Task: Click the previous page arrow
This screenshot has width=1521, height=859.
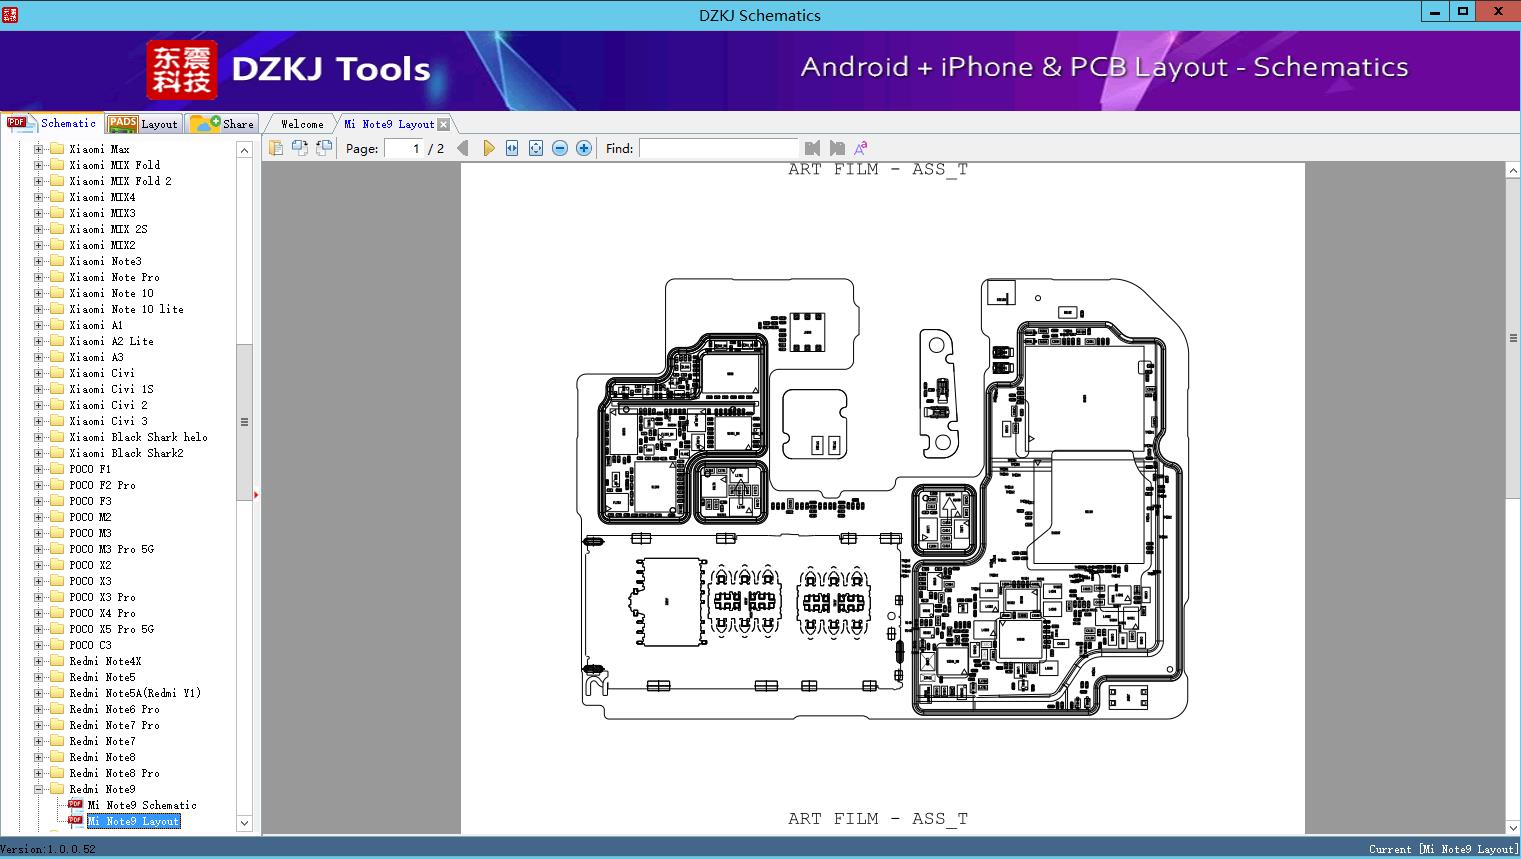Action: pyautogui.click(x=463, y=148)
